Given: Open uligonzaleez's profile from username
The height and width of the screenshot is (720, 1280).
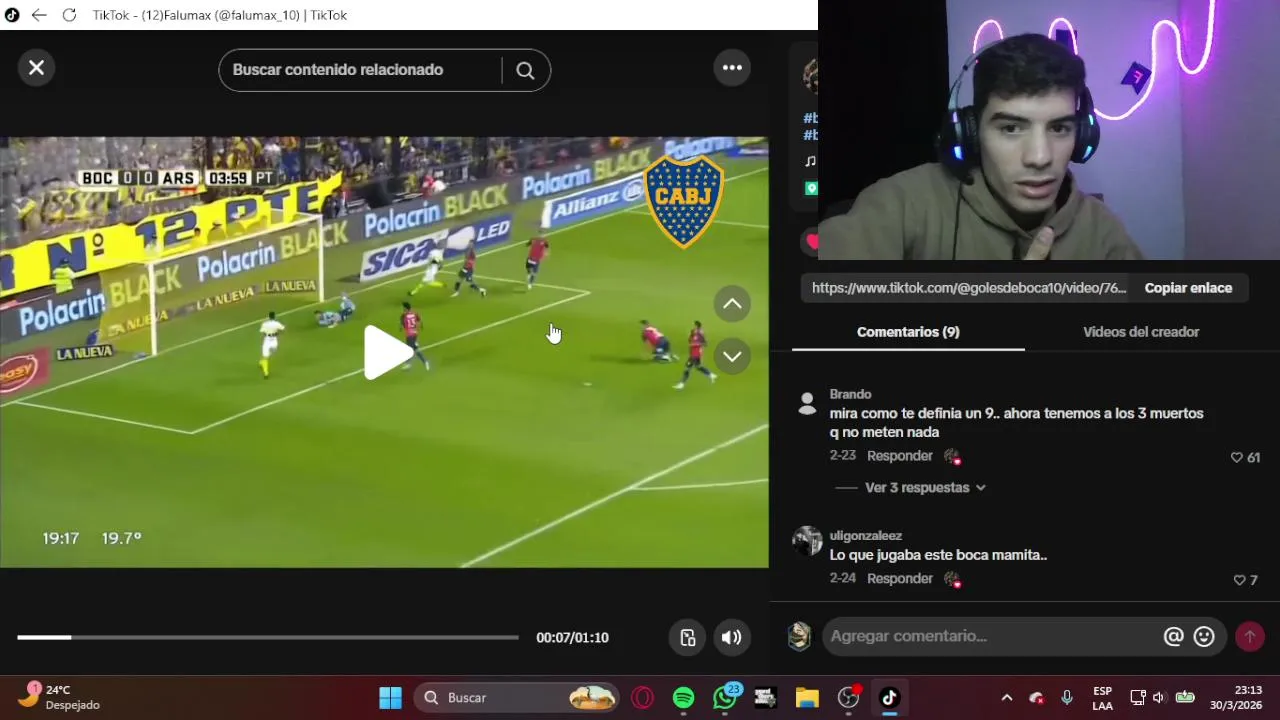Looking at the screenshot, I should click(865, 536).
